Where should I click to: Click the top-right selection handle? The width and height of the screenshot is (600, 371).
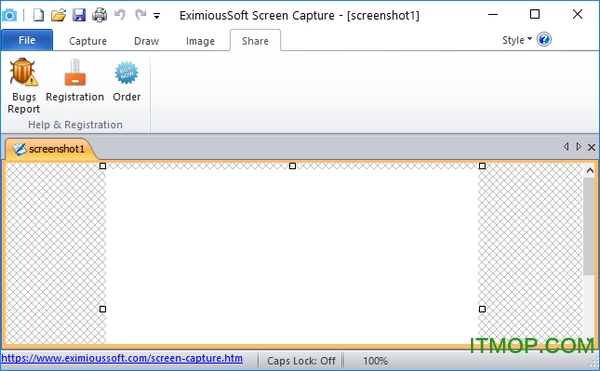pyautogui.click(x=482, y=166)
